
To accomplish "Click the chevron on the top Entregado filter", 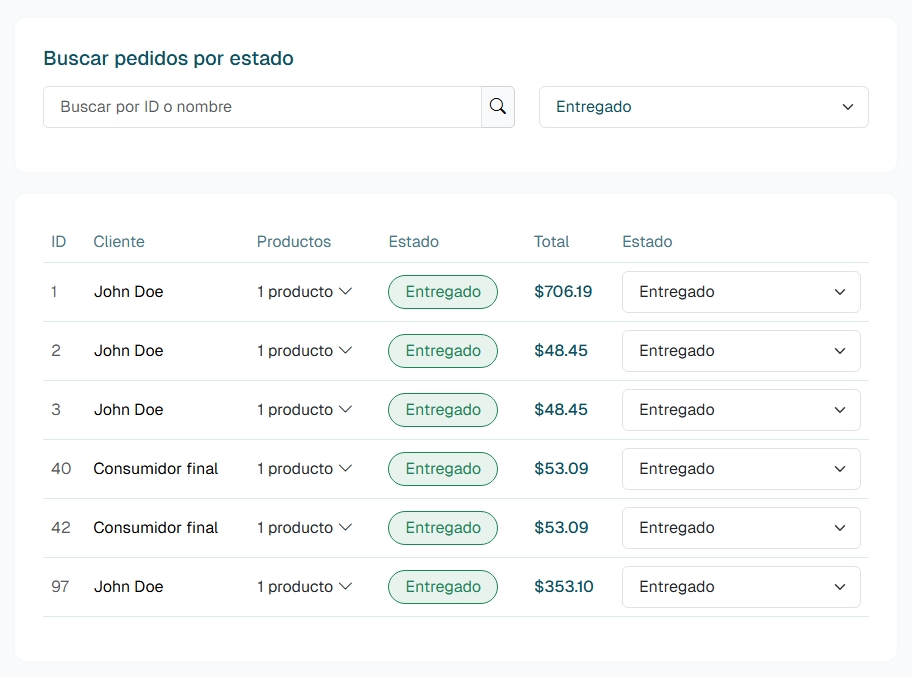I will [x=848, y=106].
